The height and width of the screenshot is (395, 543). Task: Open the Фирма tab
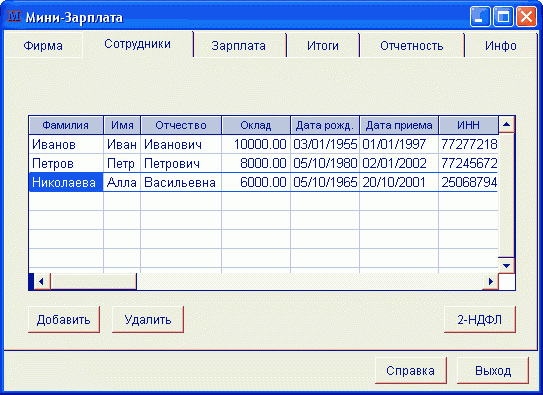click(x=43, y=45)
